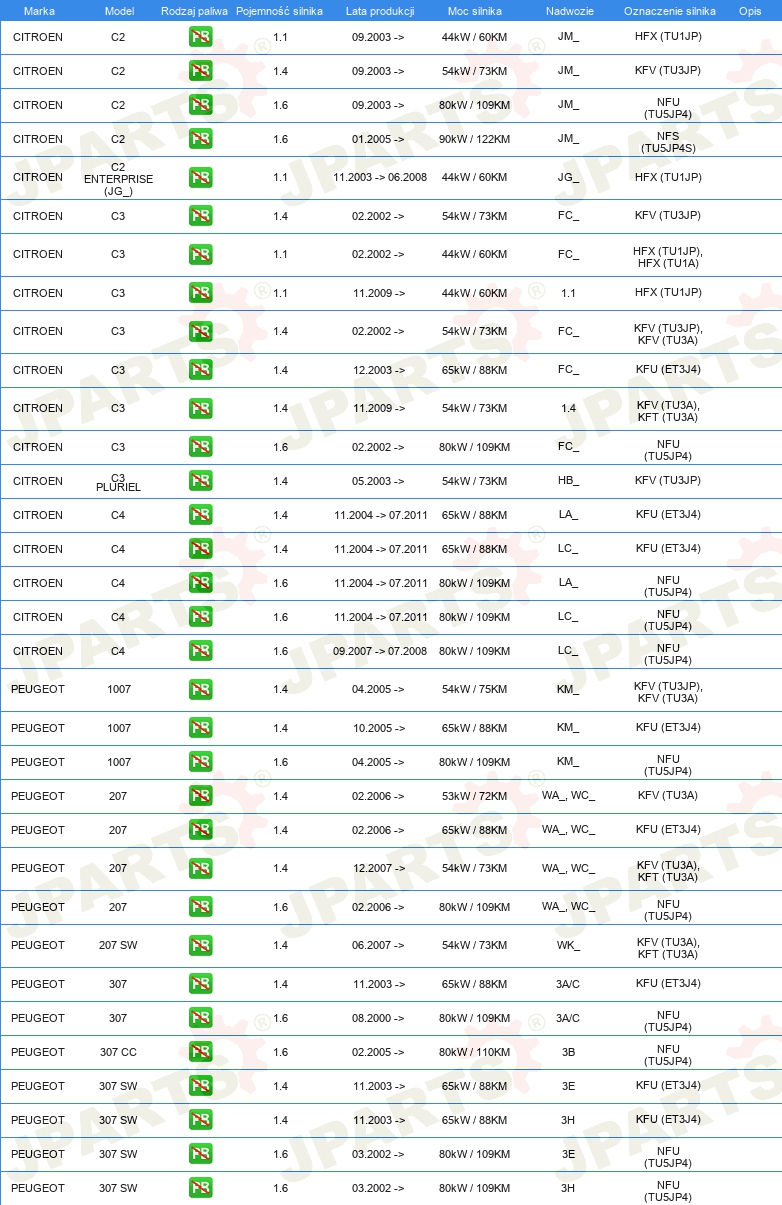Click fuel icon in C2 1.4 54kW/73KM row
This screenshot has width=782, height=1205.
coord(200,71)
